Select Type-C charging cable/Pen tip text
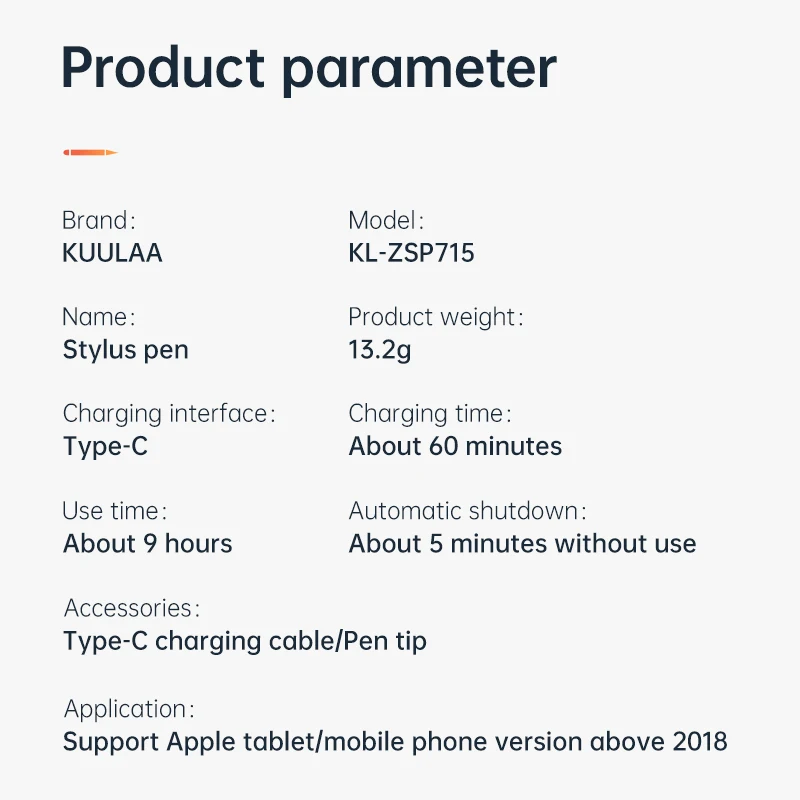This screenshot has height=800, width=800. (x=245, y=640)
